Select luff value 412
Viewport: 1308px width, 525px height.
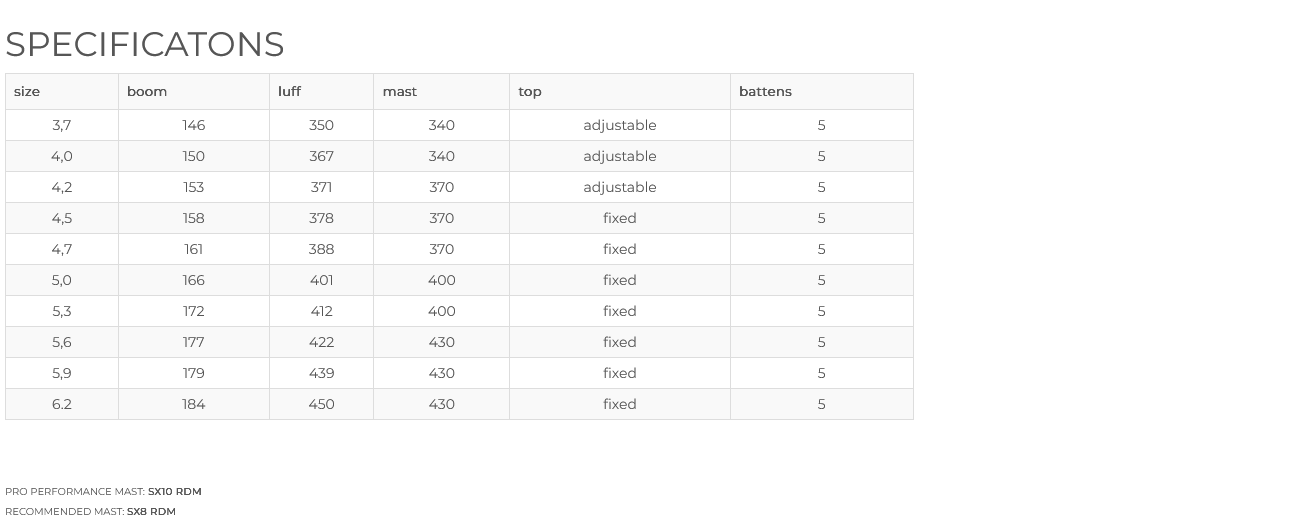[x=321, y=311]
